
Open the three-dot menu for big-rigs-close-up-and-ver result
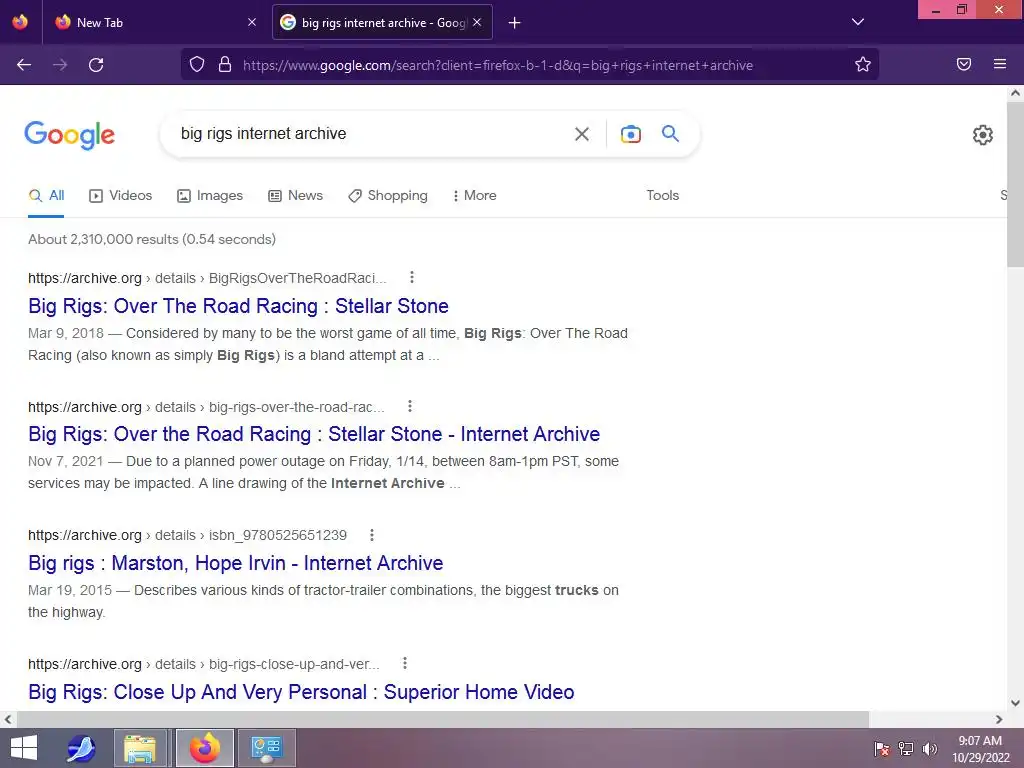click(x=405, y=664)
